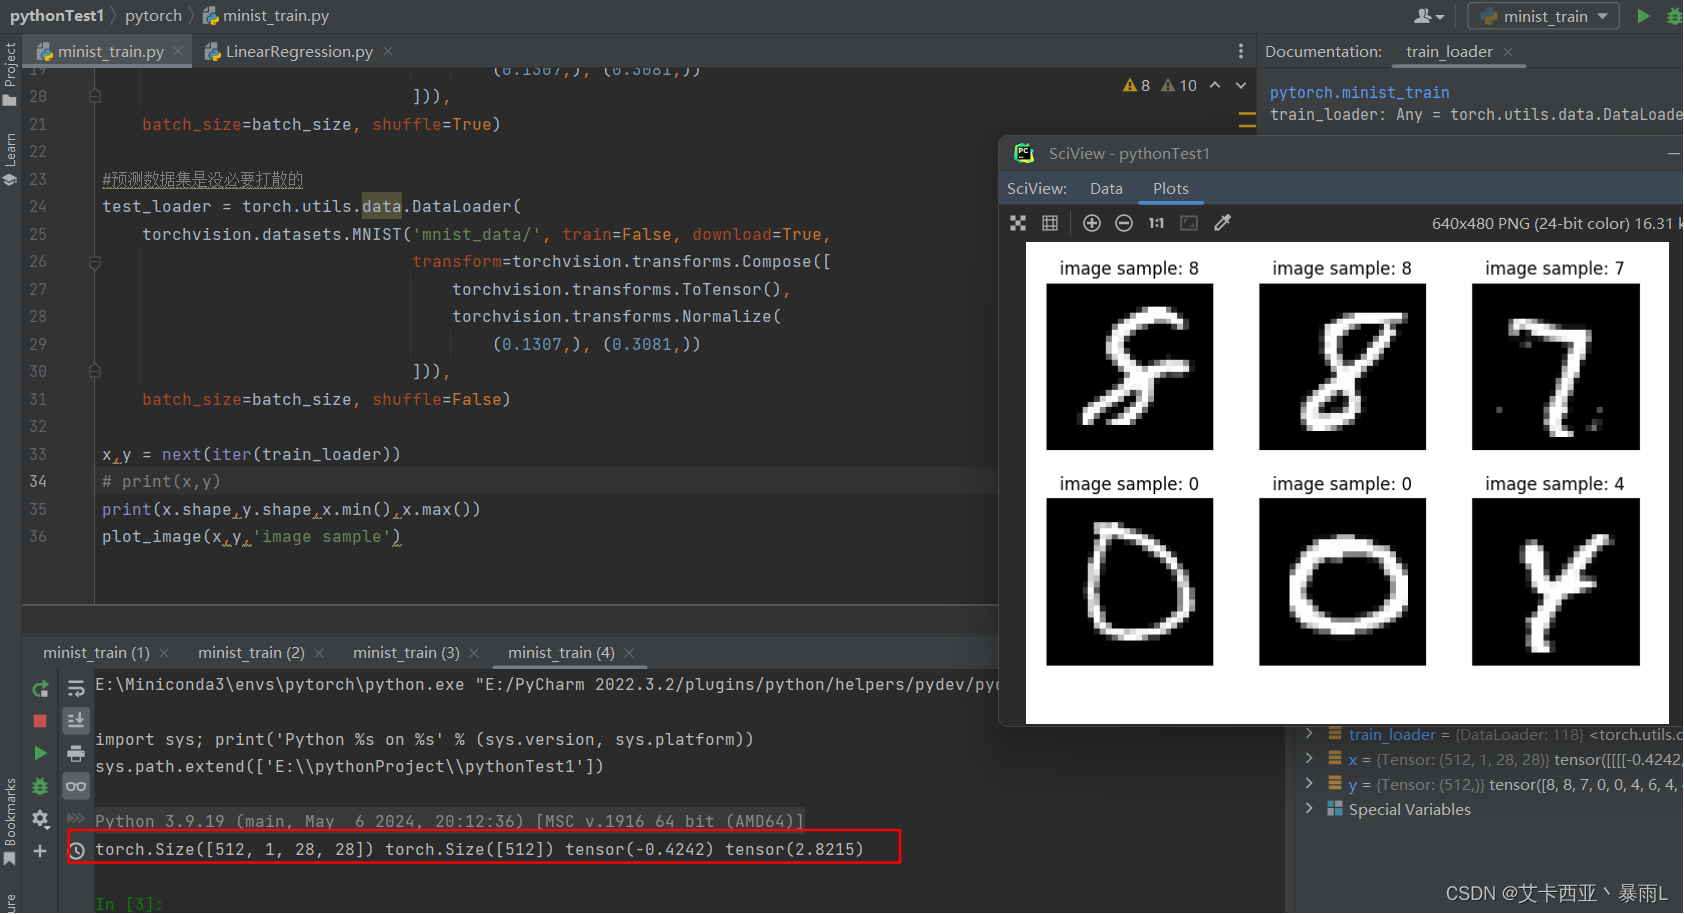
Task: Follow the pytorch.minist_train documentation link
Action: [1359, 92]
